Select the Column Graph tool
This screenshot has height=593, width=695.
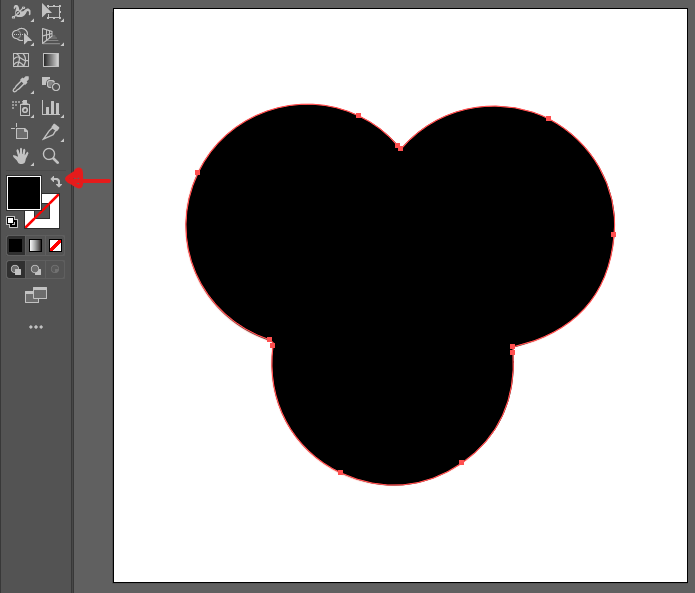pos(51,108)
